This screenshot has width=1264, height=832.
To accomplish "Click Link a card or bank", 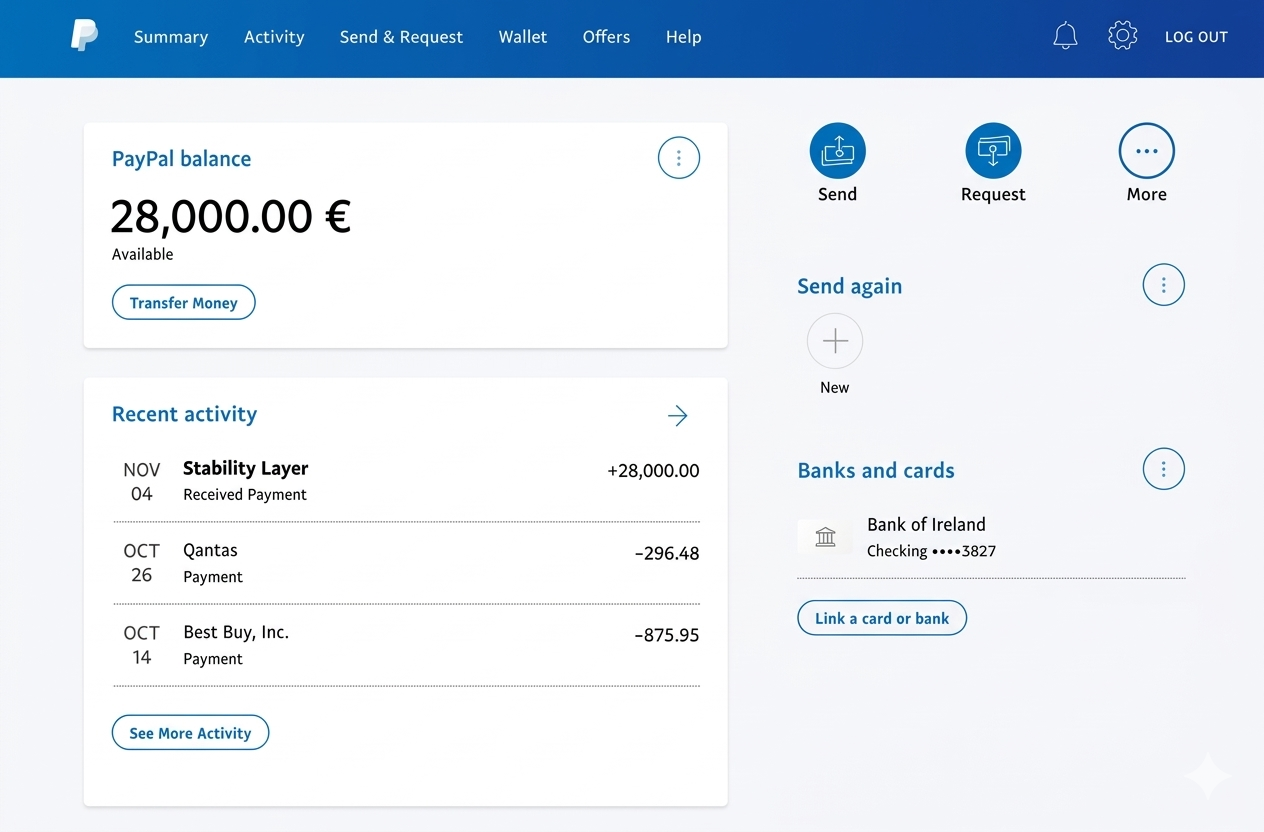I will tap(882, 618).
